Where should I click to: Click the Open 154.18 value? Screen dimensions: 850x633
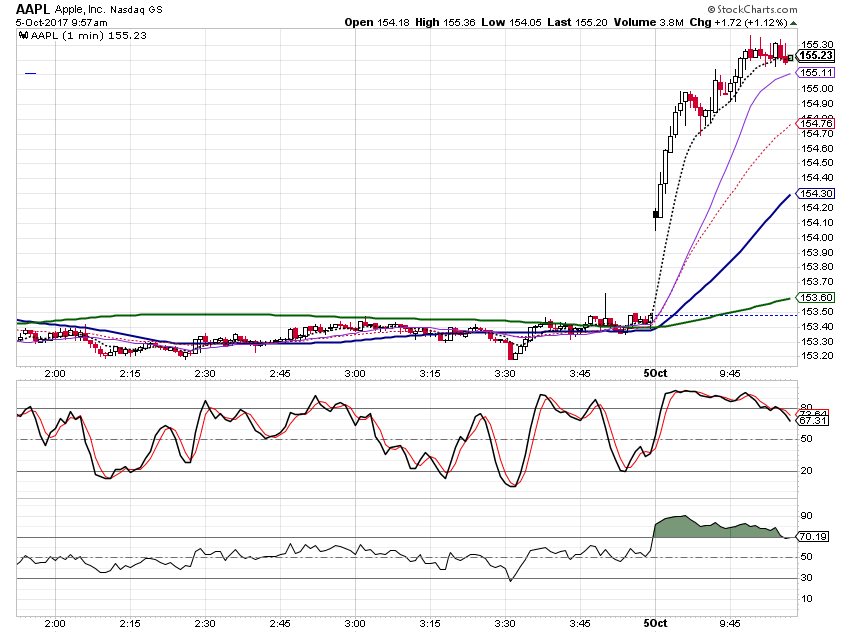tap(377, 22)
